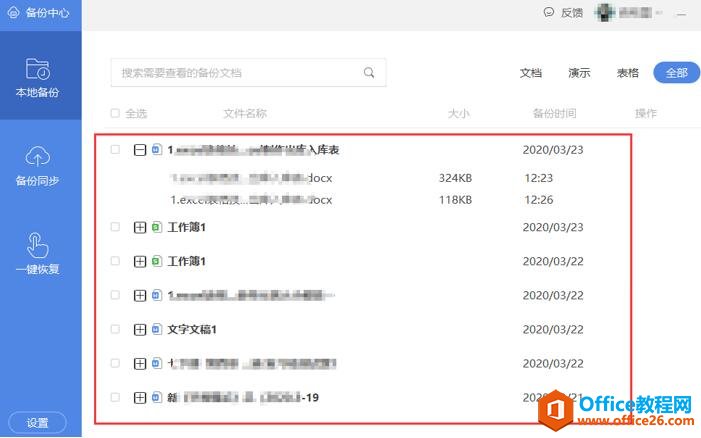Expand the 文字文稿1 entry

[140, 329]
